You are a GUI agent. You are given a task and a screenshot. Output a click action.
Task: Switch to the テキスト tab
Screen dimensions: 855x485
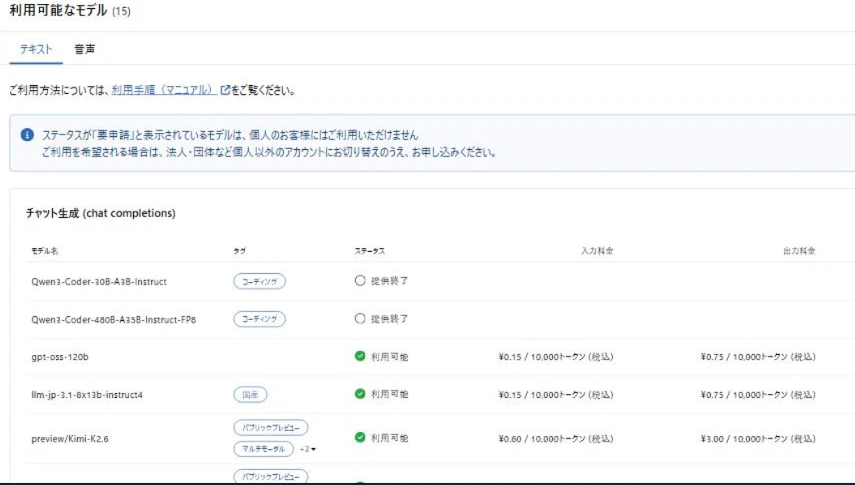[36, 49]
